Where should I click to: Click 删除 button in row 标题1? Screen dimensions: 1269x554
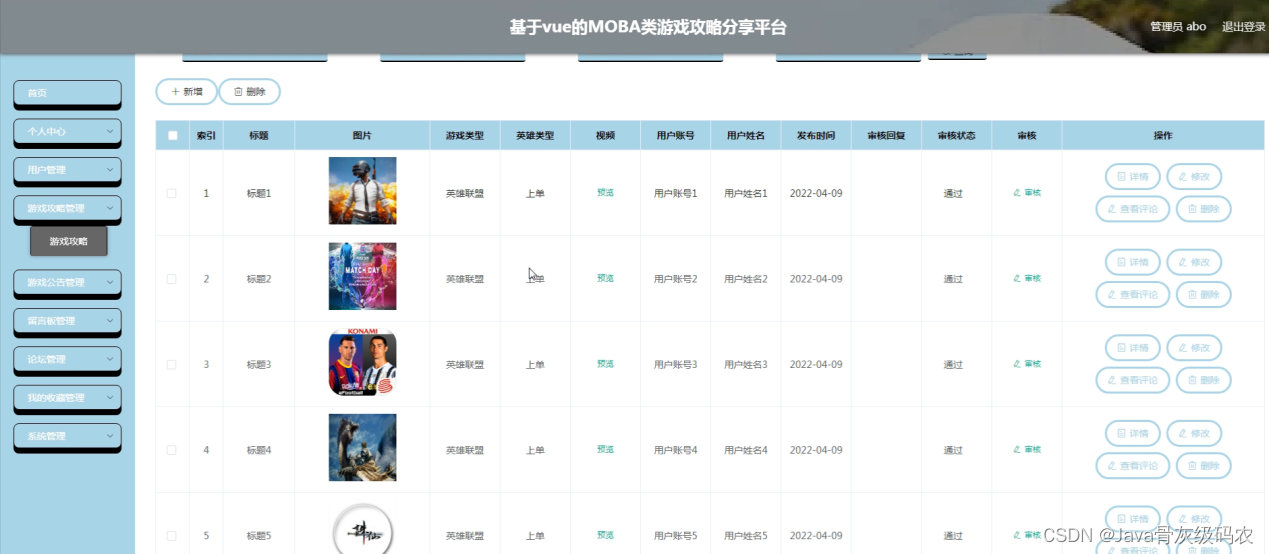1203,209
